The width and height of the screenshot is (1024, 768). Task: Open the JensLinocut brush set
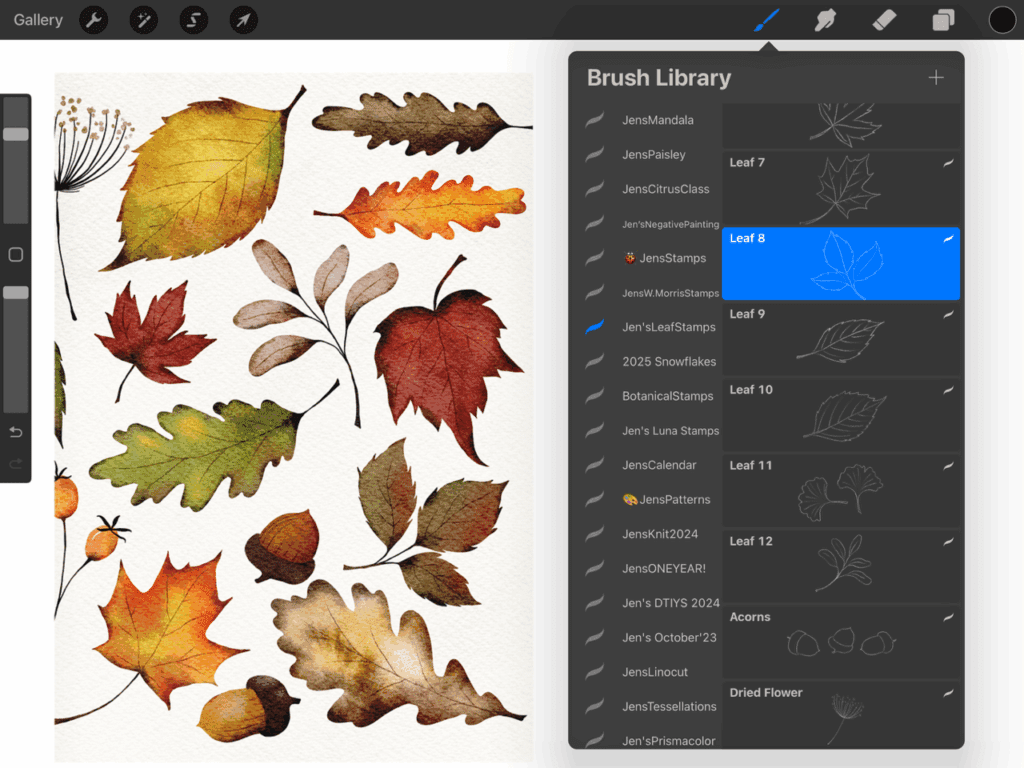[654, 673]
